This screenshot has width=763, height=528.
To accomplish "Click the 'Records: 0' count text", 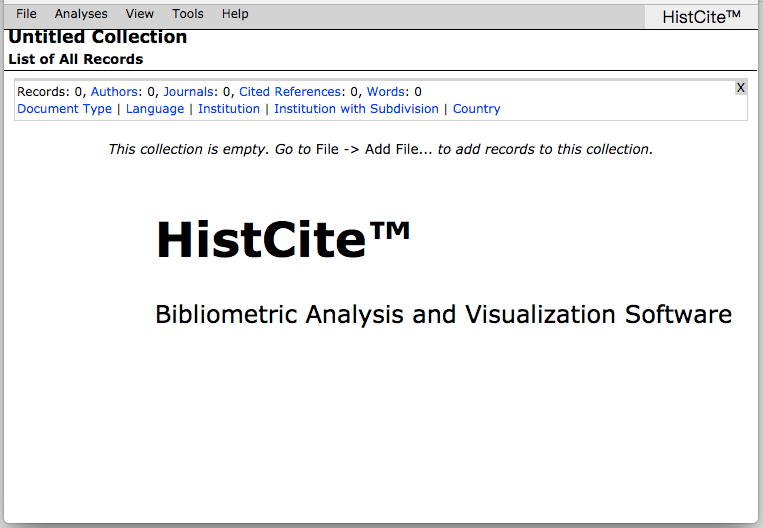I will (x=50, y=92).
